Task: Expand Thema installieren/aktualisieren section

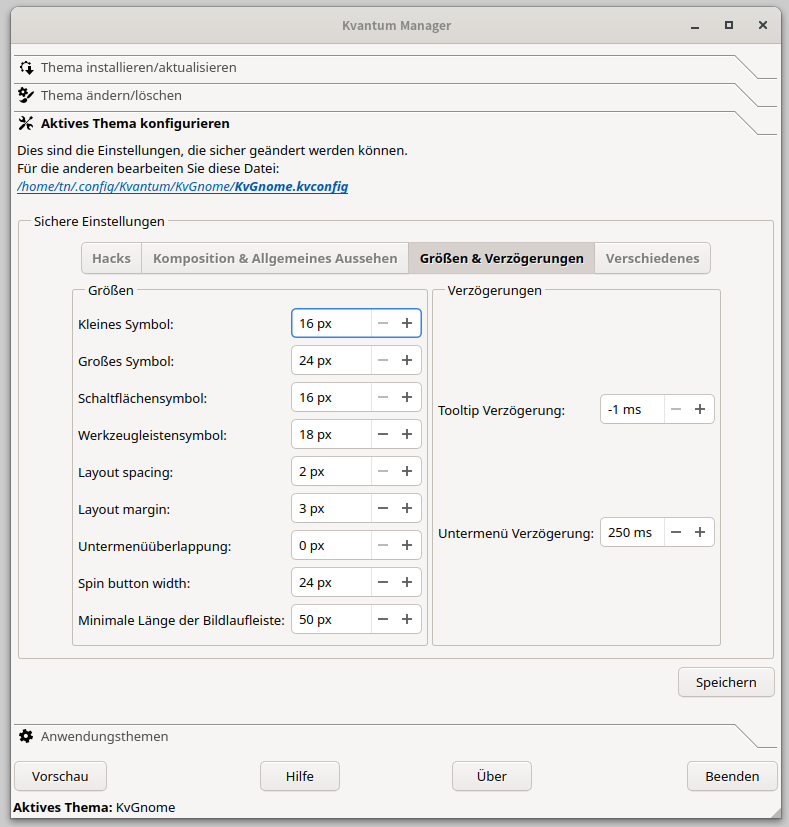Action: (x=138, y=68)
